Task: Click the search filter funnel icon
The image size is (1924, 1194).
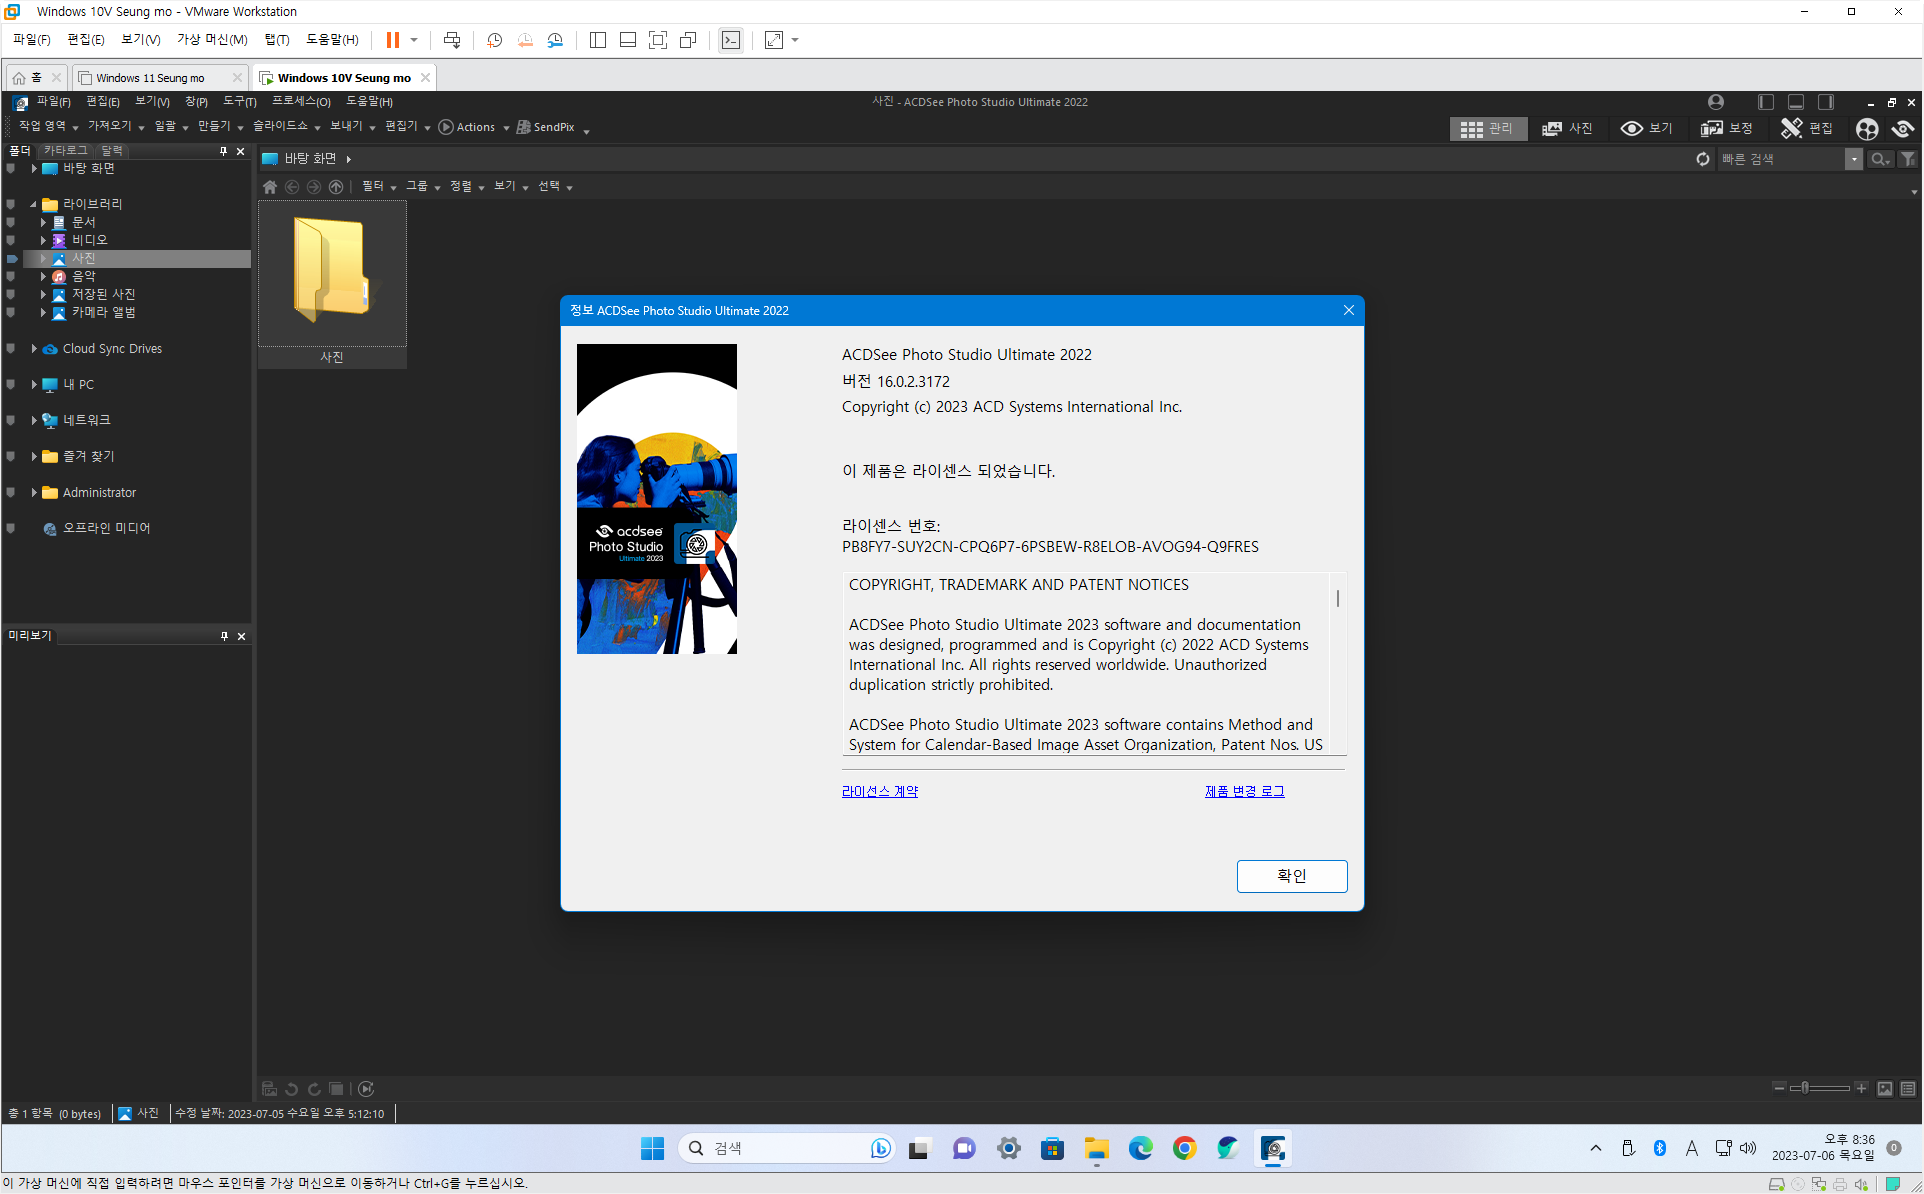Action: [1908, 159]
